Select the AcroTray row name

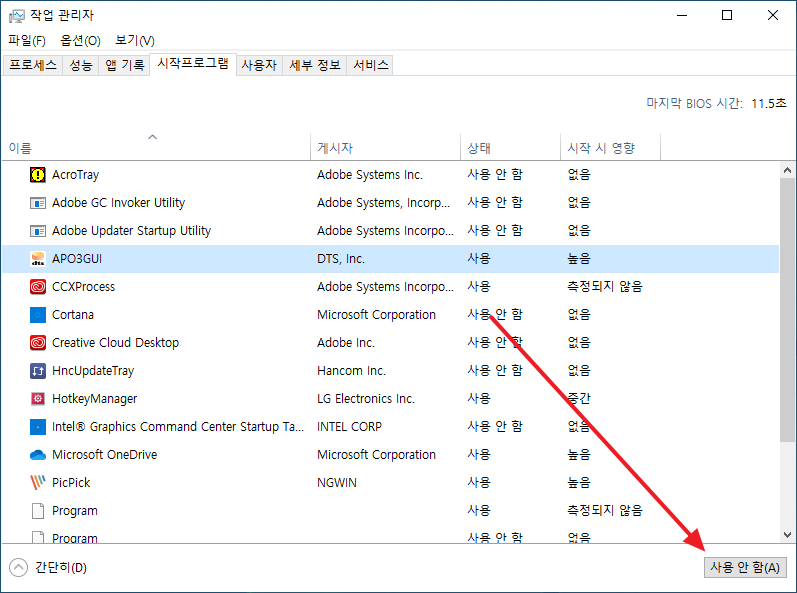[x=76, y=175]
